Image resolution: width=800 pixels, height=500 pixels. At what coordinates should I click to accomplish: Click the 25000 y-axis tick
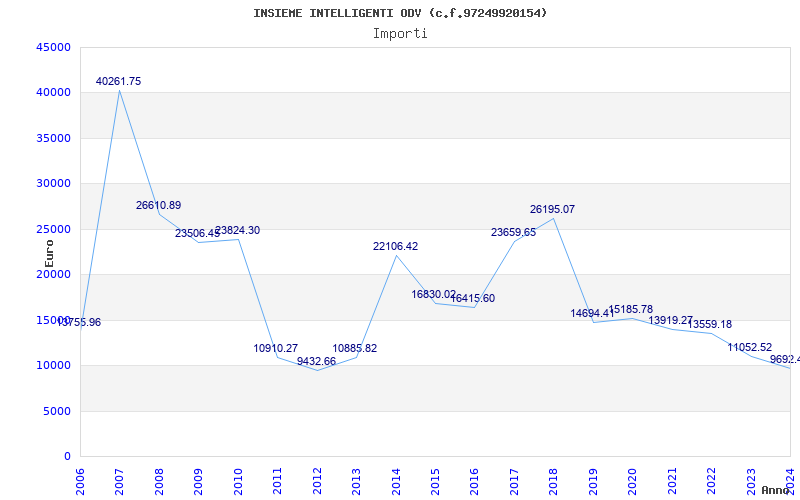(x=54, y=229)
